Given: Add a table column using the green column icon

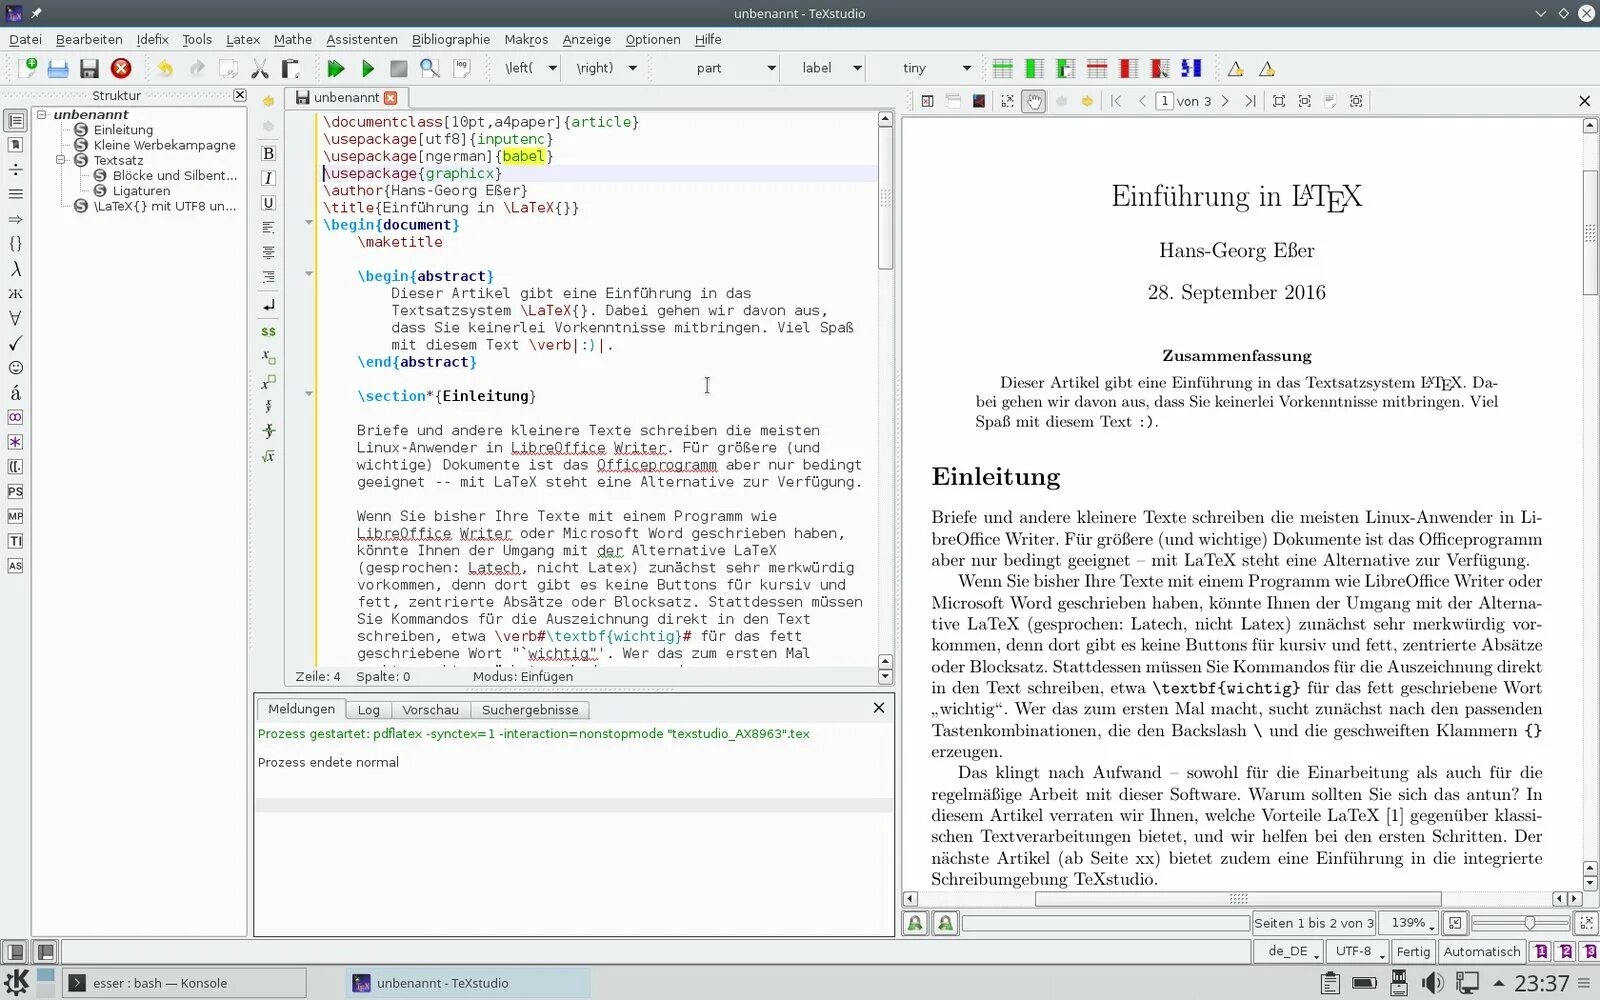Looking at the screenshot, I should pyautogui.click(x=1034, y=68).
